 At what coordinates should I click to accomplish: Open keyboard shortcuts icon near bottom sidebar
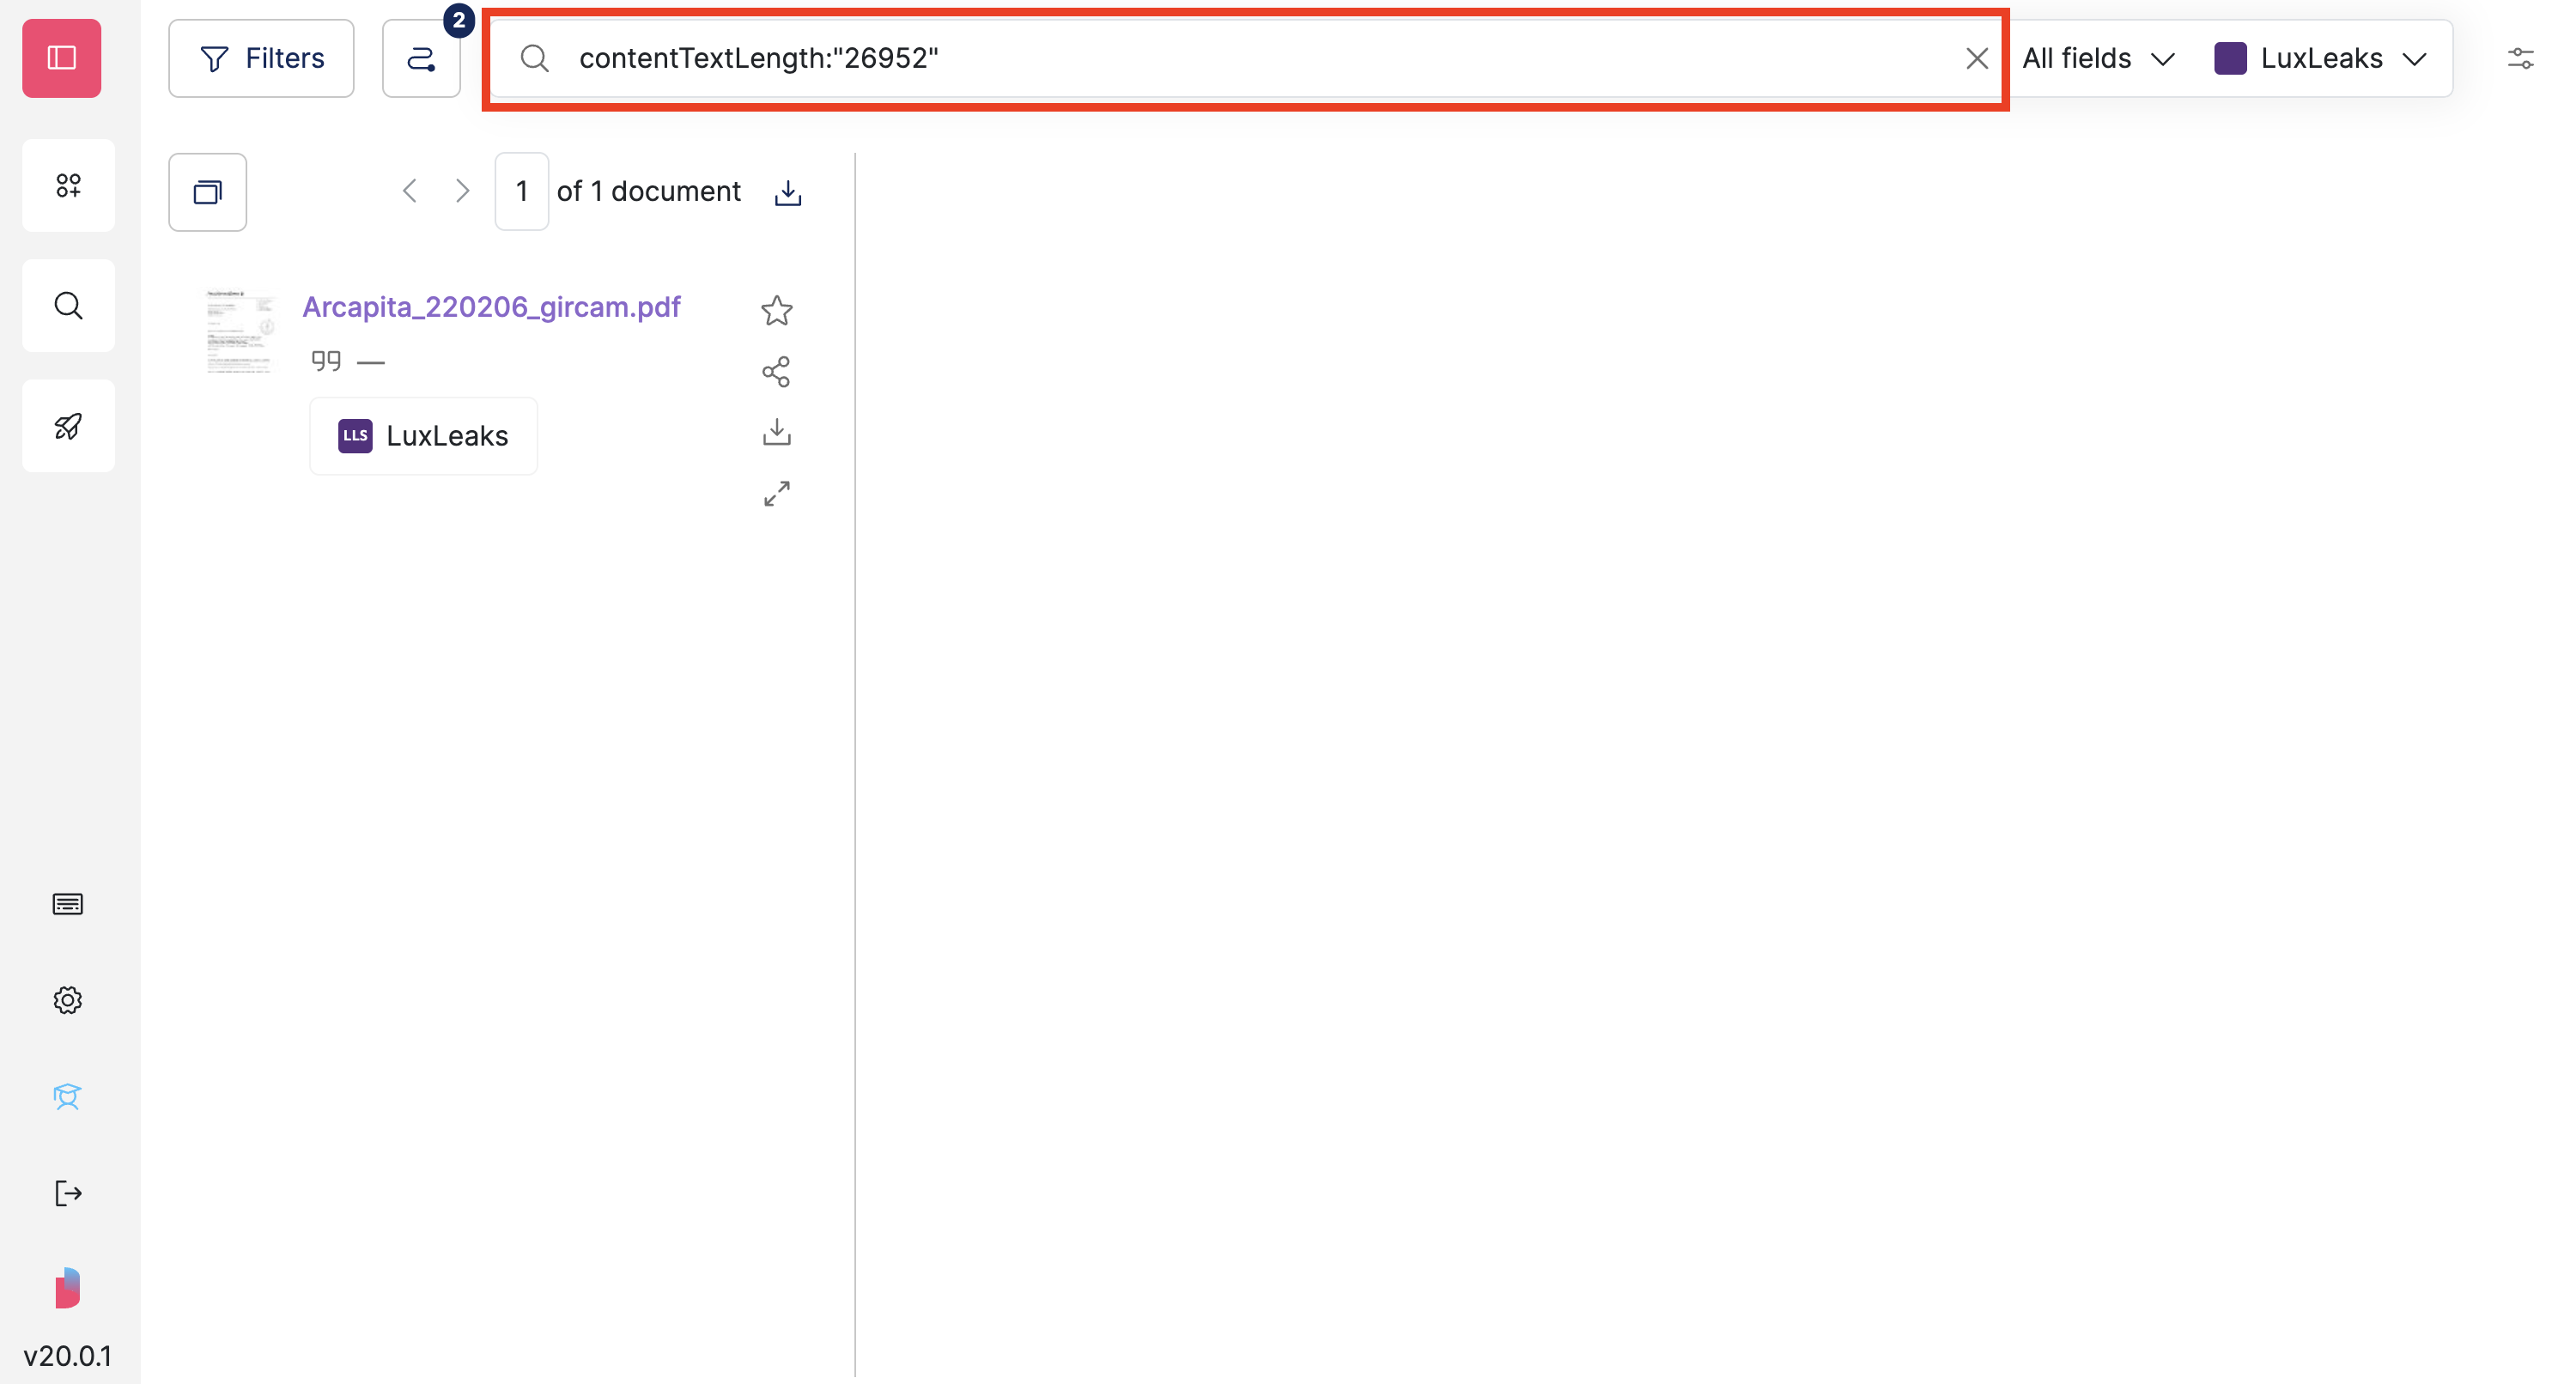[66, 903]
